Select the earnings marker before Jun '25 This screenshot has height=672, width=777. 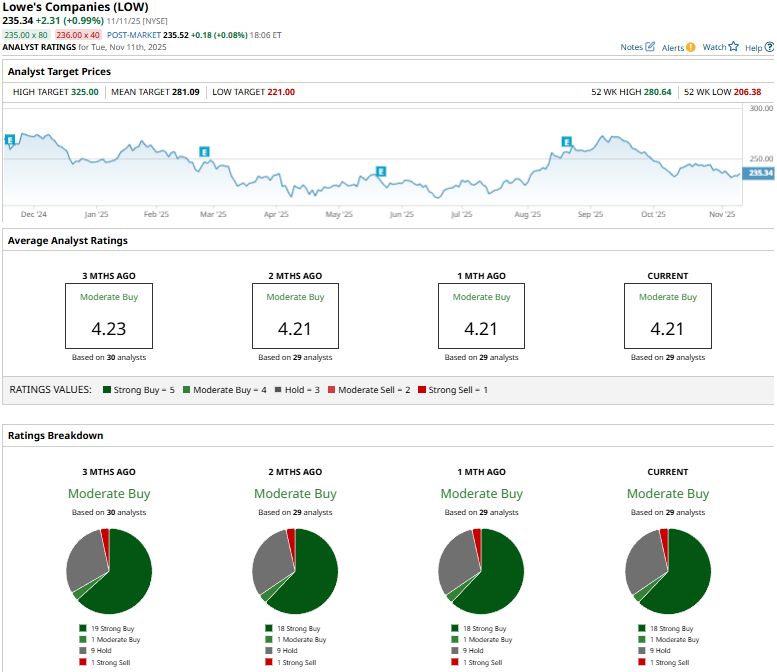click(380, 171)
